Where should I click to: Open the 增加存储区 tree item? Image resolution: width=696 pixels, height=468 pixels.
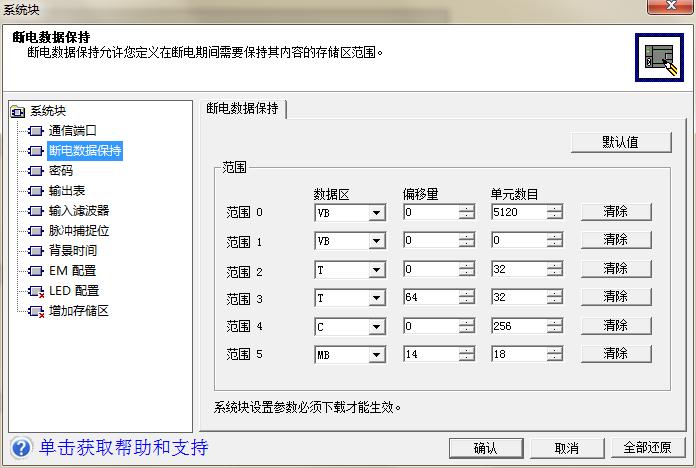coord(79,311)
